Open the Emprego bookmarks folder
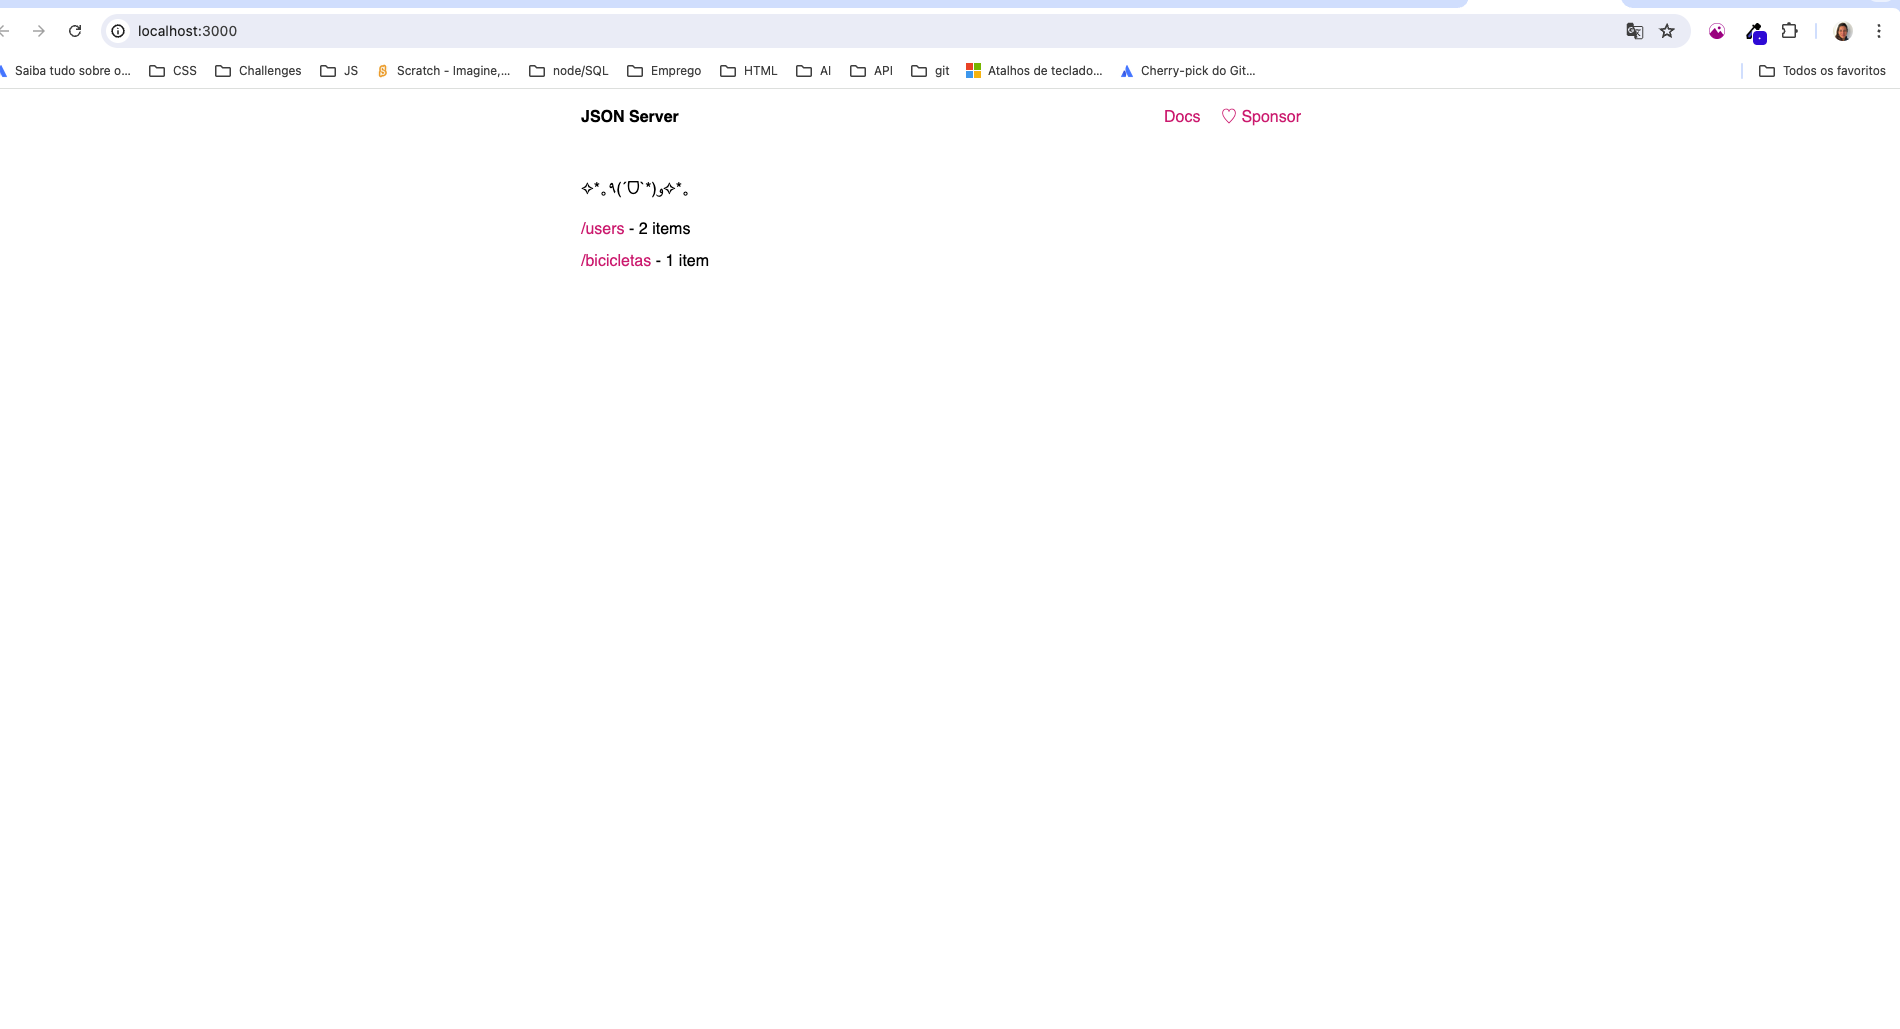 [664, 71]
